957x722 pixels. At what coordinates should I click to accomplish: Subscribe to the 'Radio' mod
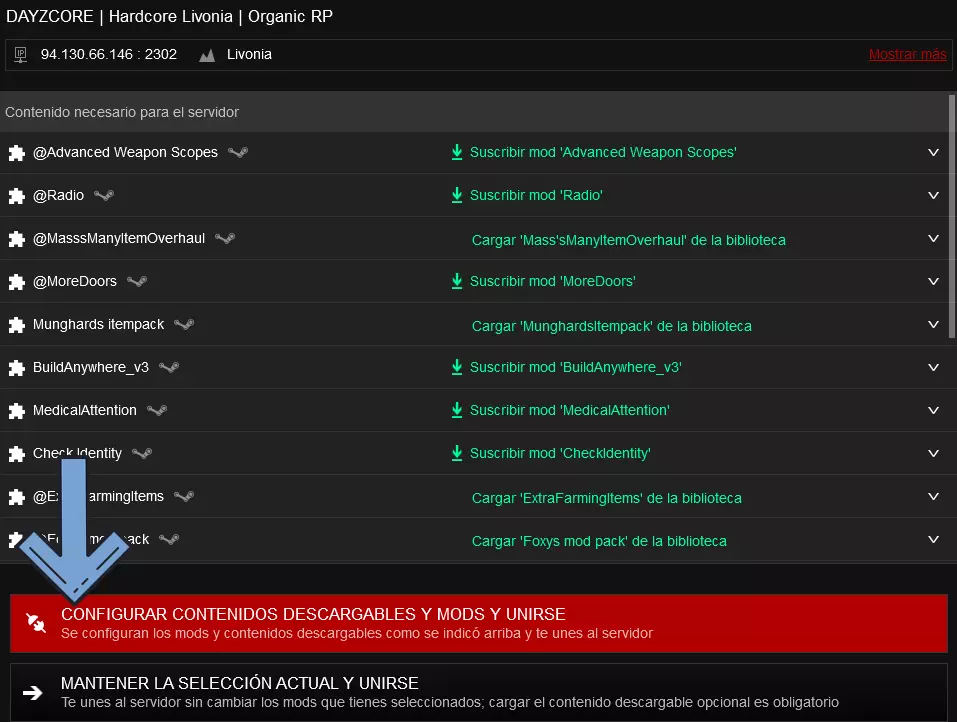pyautogui.click(x=536, y=195)
